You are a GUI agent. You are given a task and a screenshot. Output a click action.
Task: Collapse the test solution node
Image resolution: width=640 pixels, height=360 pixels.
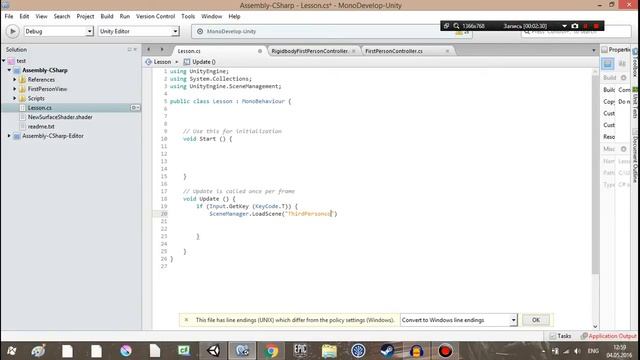(x=4, y=61)
